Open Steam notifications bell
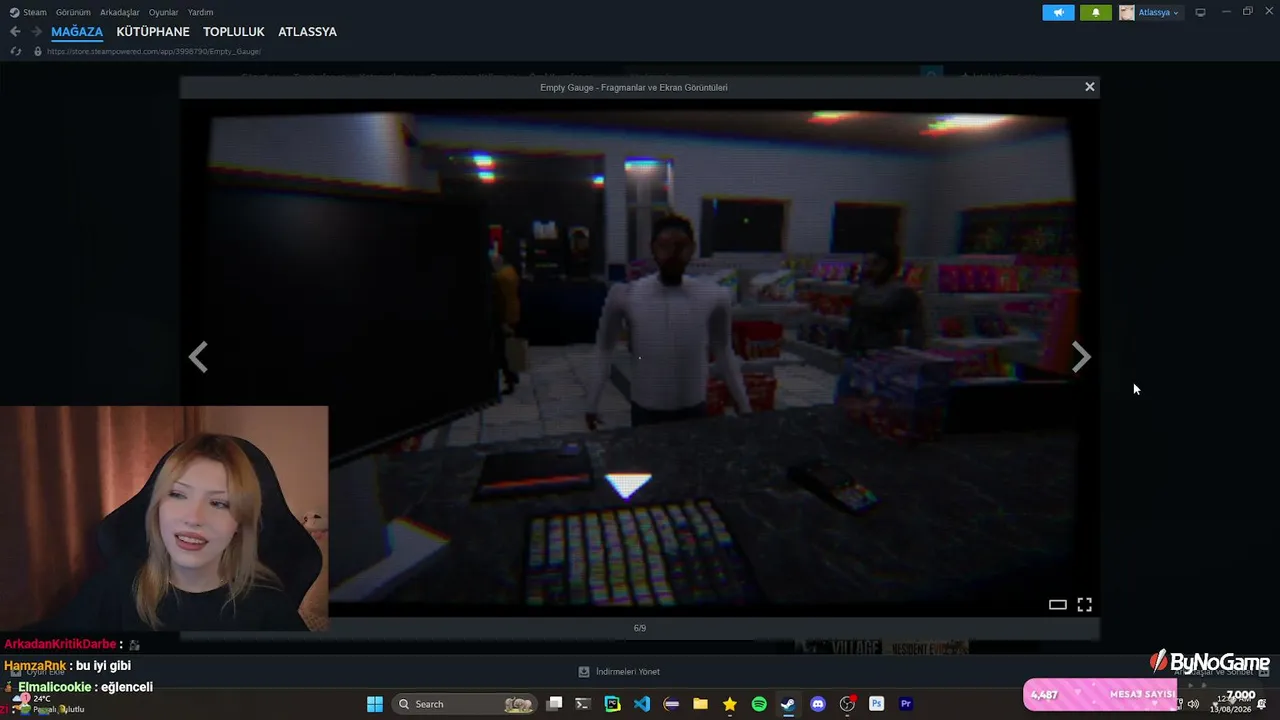 pos(1096,13)
